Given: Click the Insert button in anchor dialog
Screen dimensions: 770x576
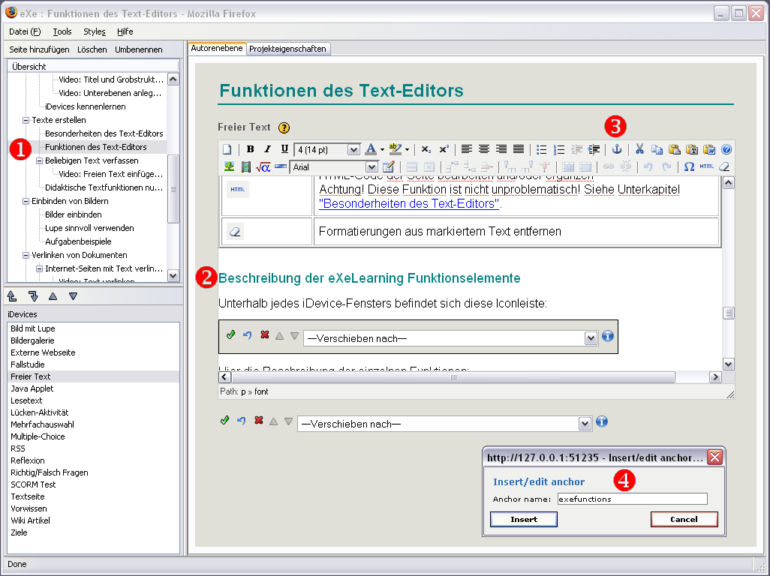Looking at the screenshot, I should click(x=523, y=520).
